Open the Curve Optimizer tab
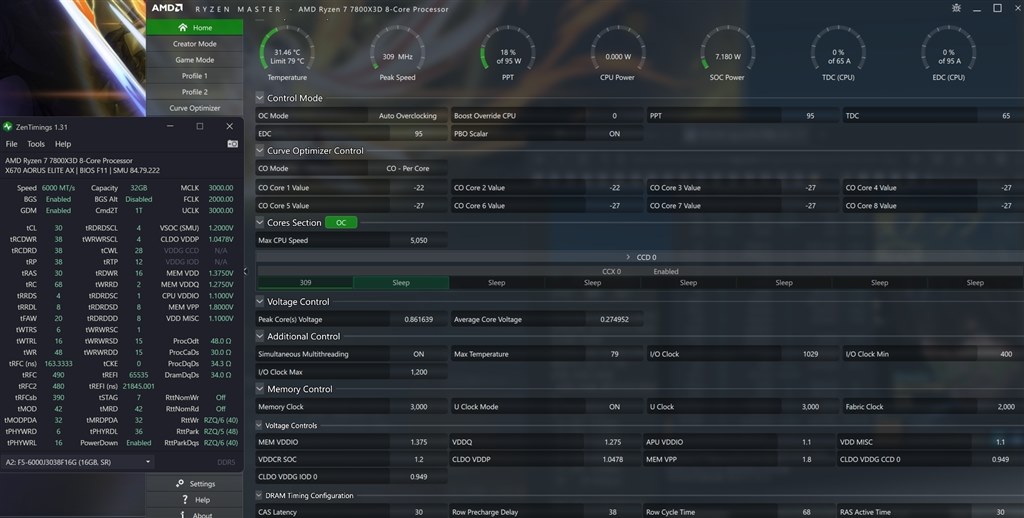The height and width of the screenshot is (518, 1024). coord(195,108)
